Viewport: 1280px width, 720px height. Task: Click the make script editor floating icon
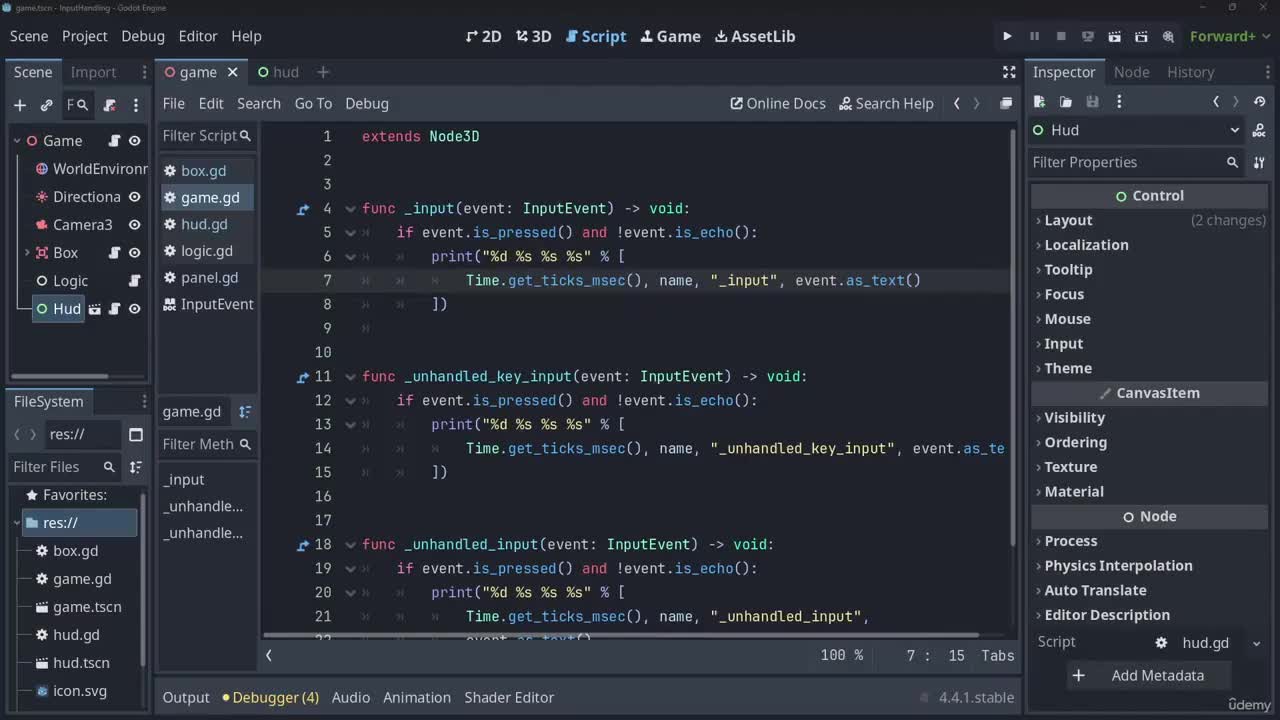click(1006, 103)
